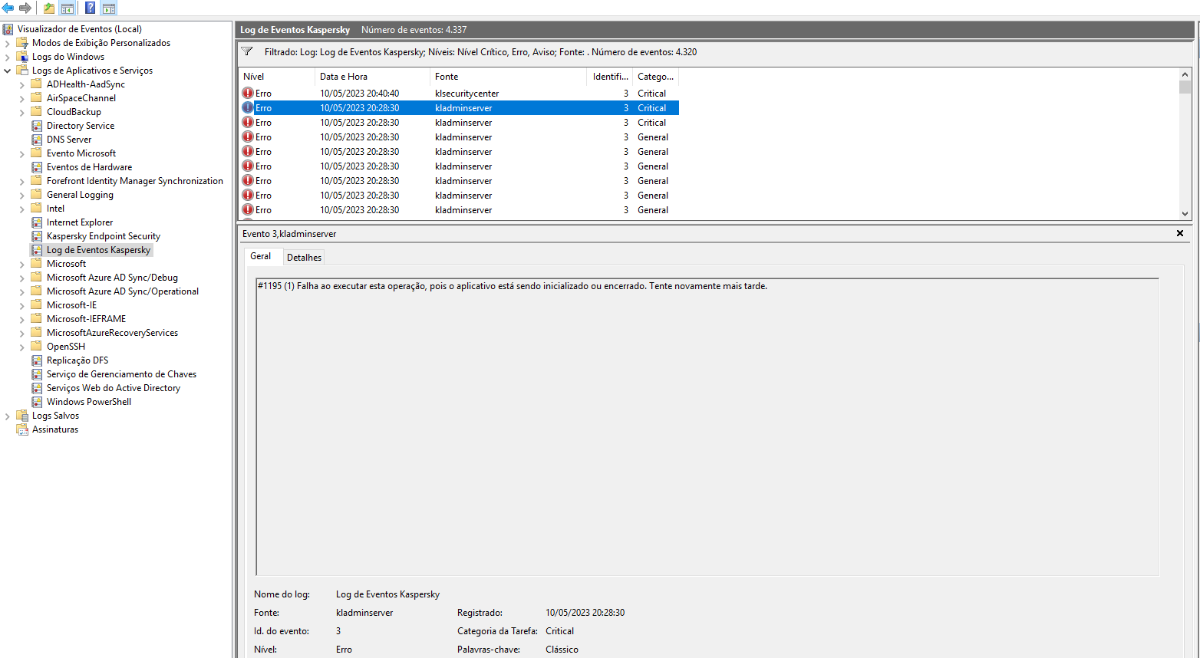
Task: Click the Categoria da Tarefa value Critical
Action: point(560,631)
